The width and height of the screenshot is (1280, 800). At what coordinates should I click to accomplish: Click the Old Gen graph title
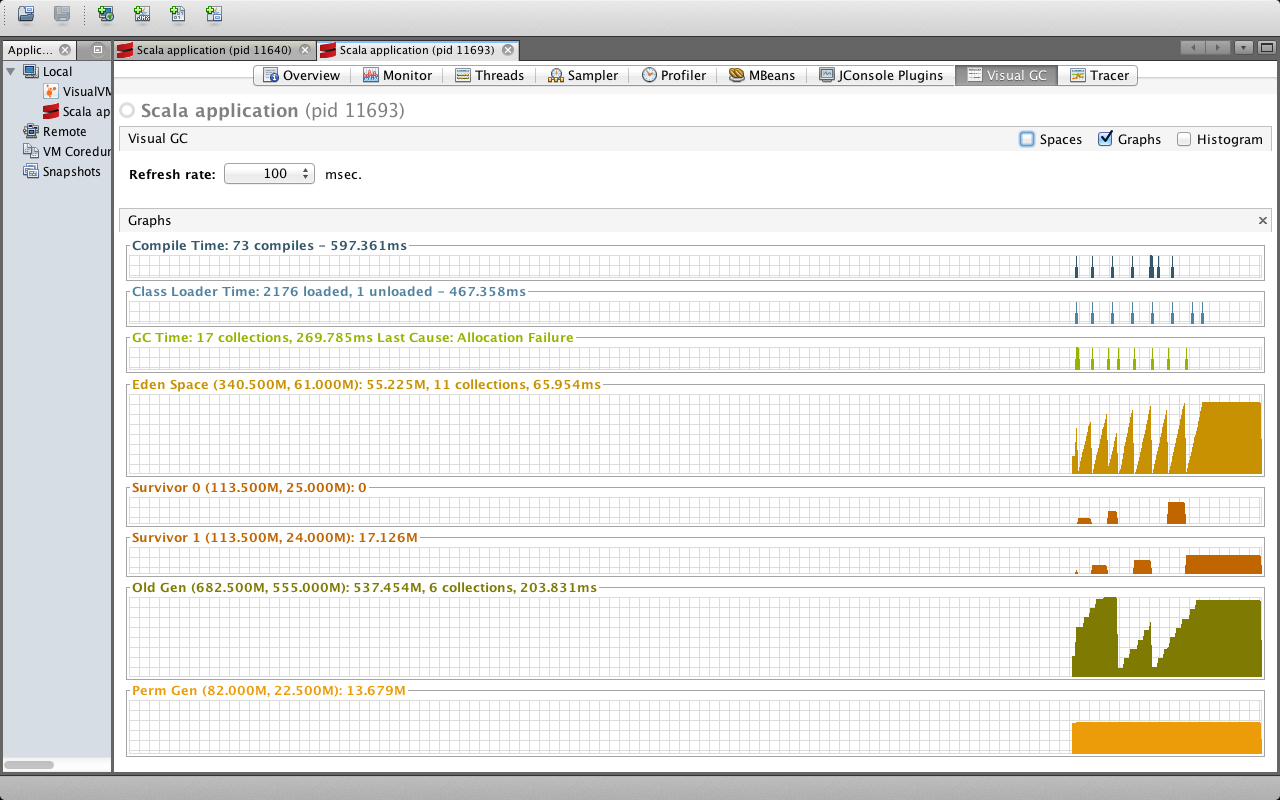(x=364, y=587)
